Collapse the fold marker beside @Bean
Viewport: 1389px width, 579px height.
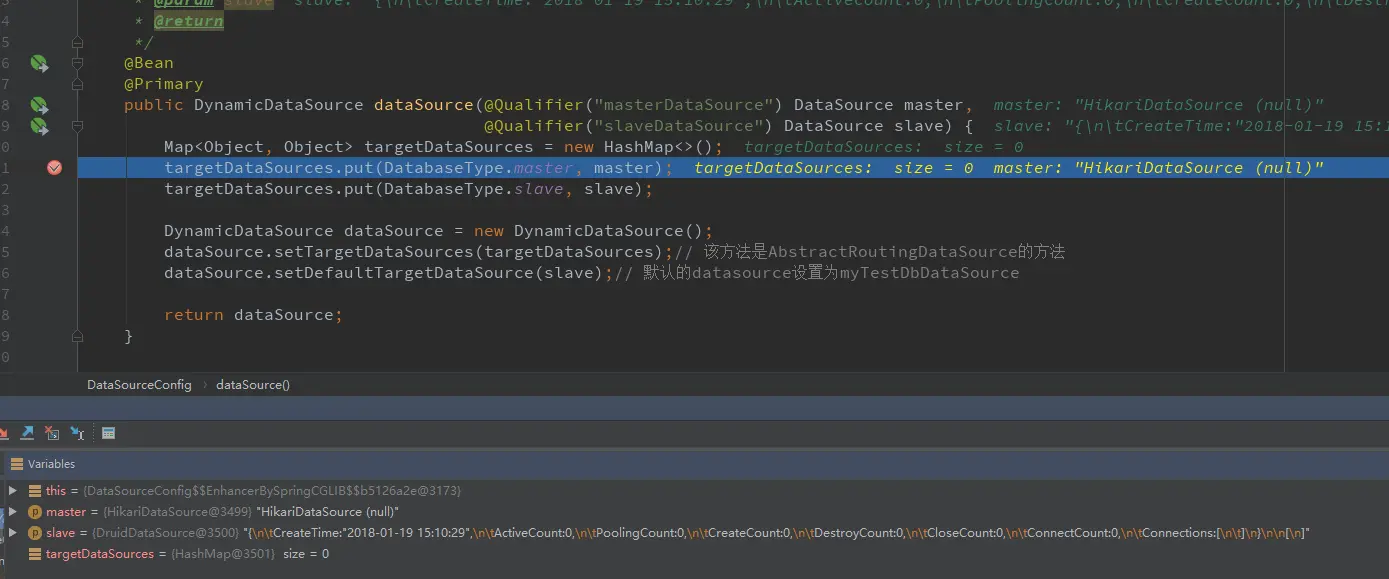point(77,63)
